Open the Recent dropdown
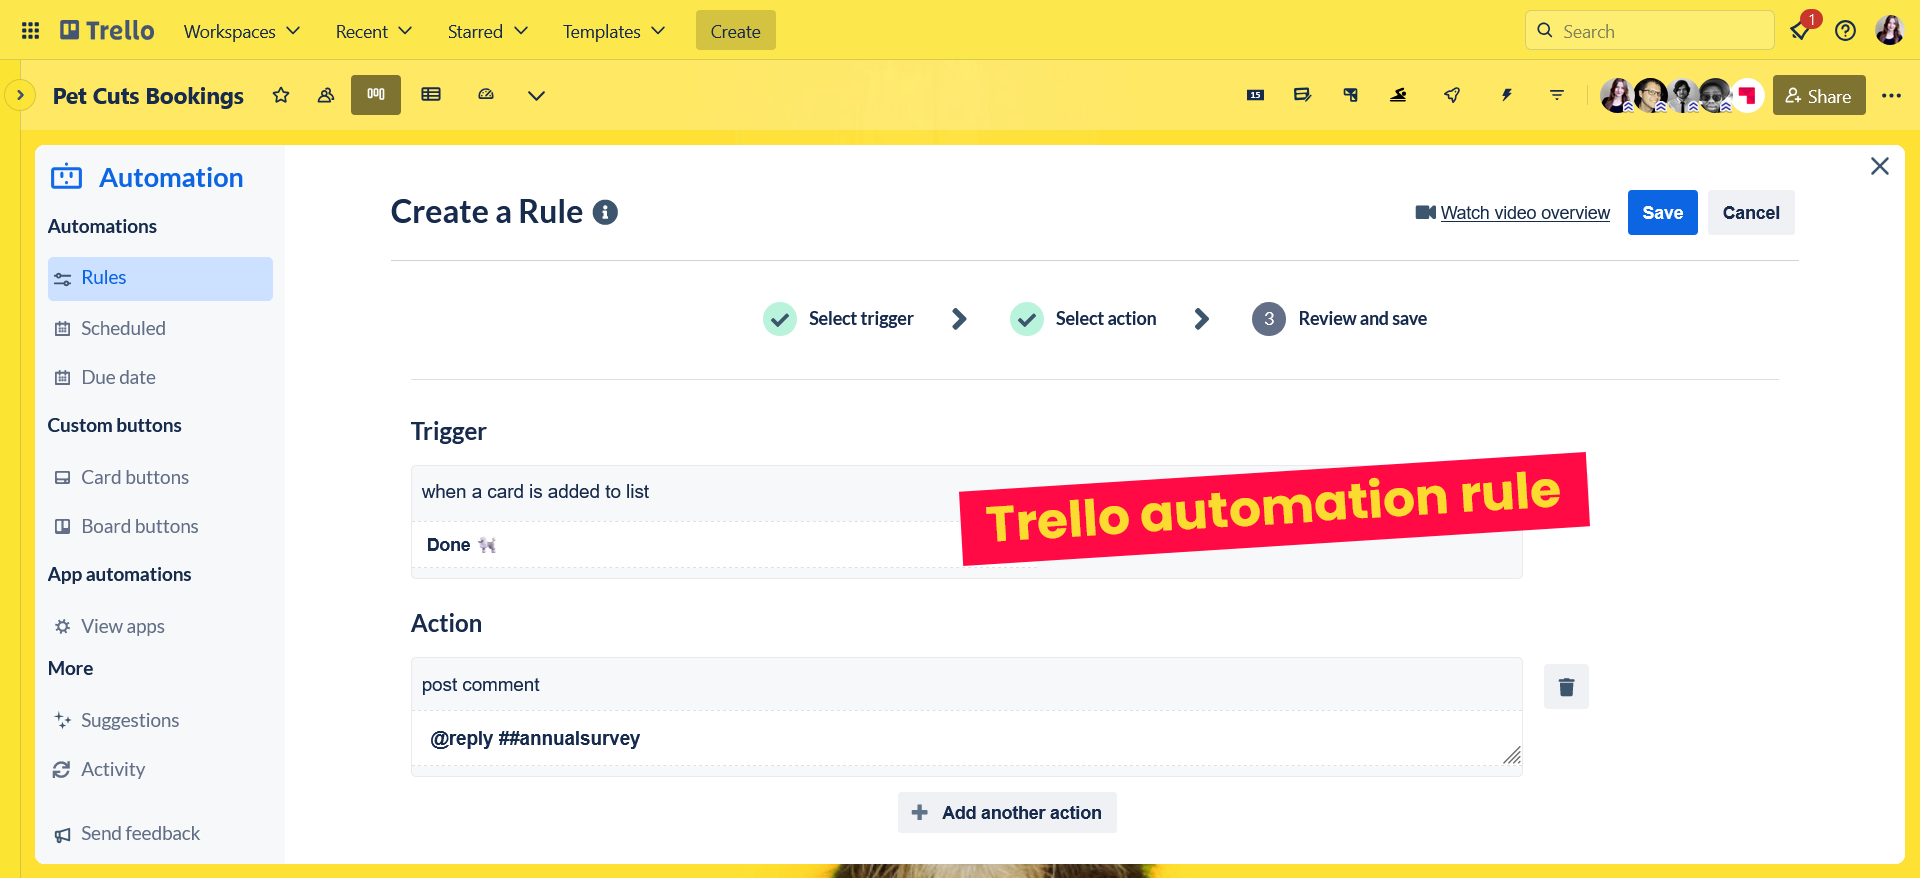Screen dimensions: 1920x878 click(373, 31)
